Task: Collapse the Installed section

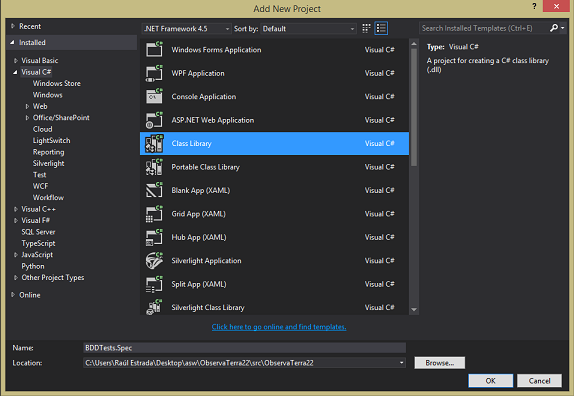Action: coord(12,42)
